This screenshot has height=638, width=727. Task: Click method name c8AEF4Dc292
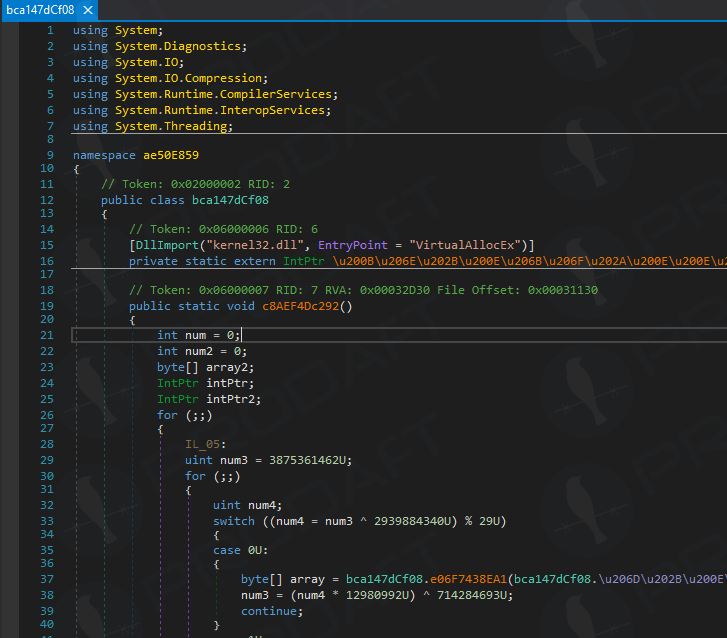pyautogui.click(x=300, y=306)
